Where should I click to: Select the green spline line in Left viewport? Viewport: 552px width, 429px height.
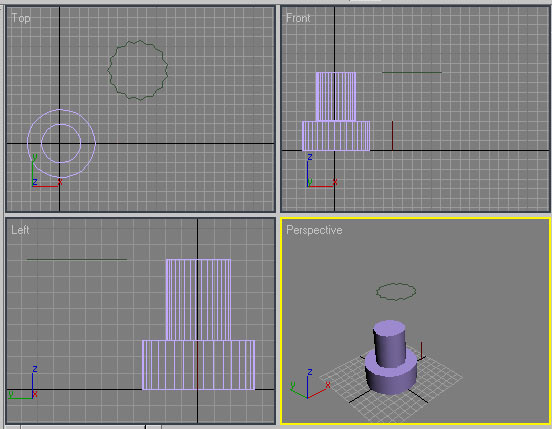(x=77, y=259)
